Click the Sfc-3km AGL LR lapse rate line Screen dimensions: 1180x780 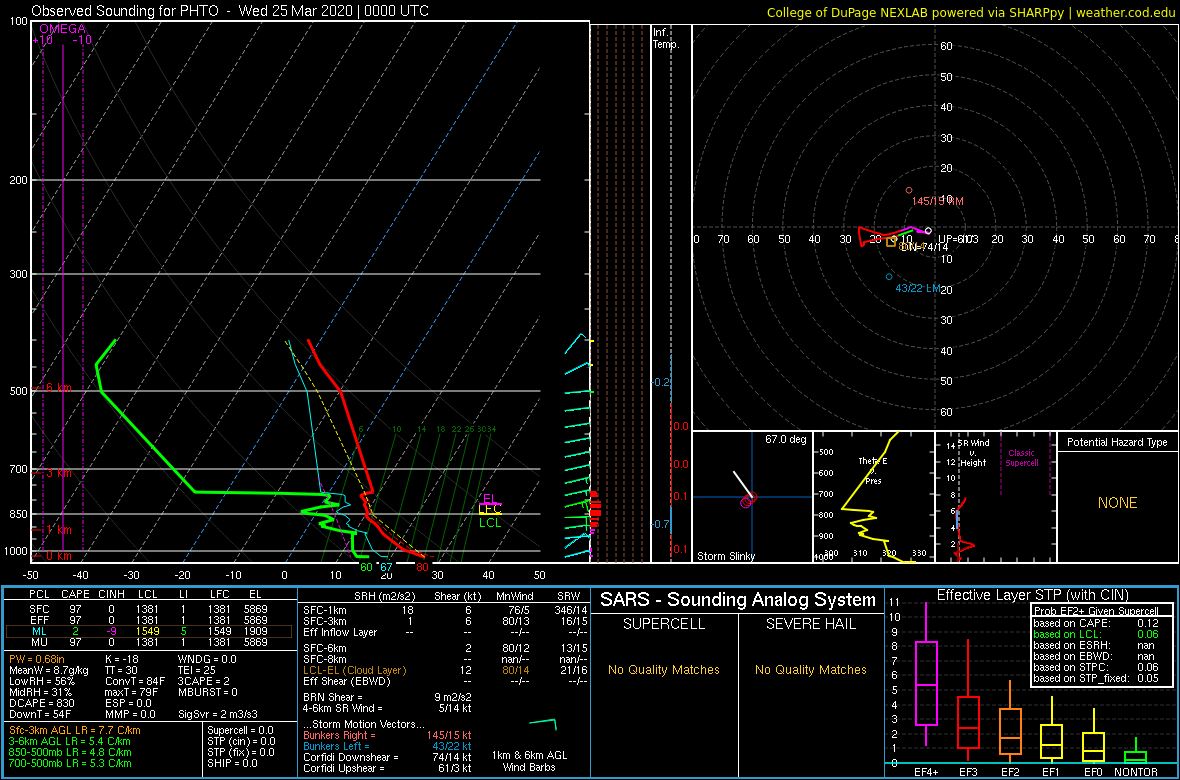[x=75, y=730]
